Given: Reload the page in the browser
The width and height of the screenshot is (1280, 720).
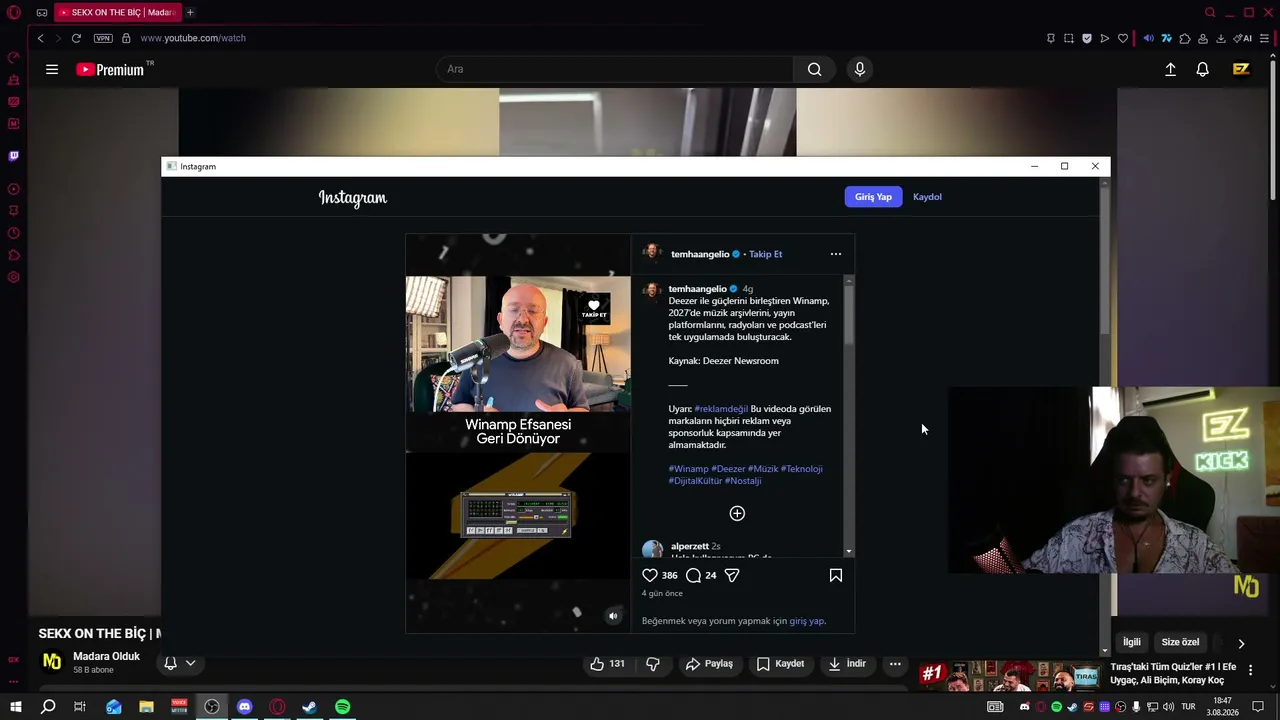Looking at the screenshot, I should (x=76, y=38).
